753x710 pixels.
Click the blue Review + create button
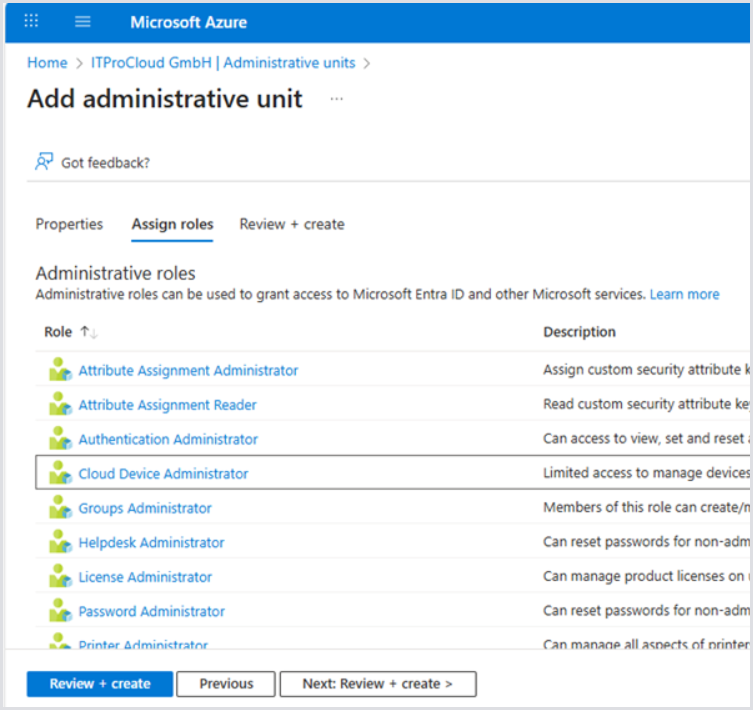[x=100, y=684]
